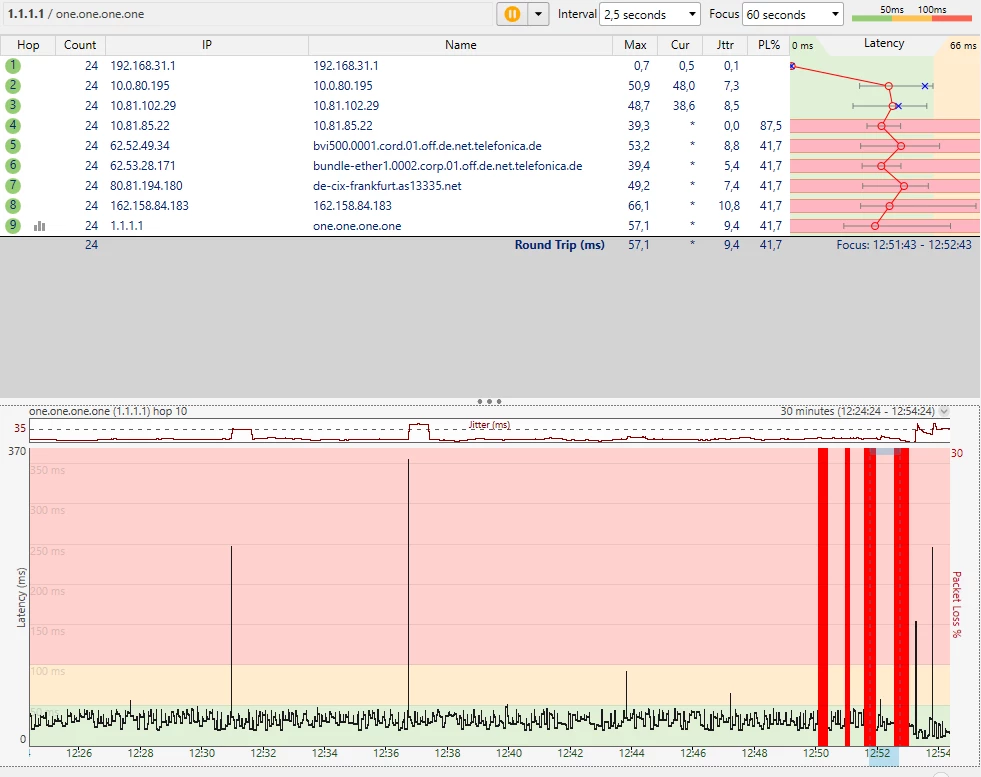The width and height of the screenshot is (981, 777).
Task: Click the Round Trip (ms) summary label
Action: tap(559, 245)
